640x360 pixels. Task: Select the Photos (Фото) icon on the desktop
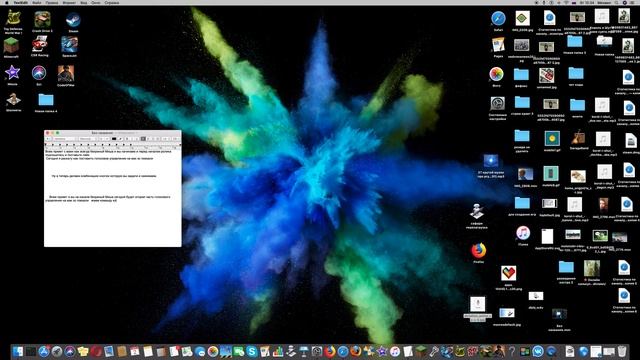[496, 74]
